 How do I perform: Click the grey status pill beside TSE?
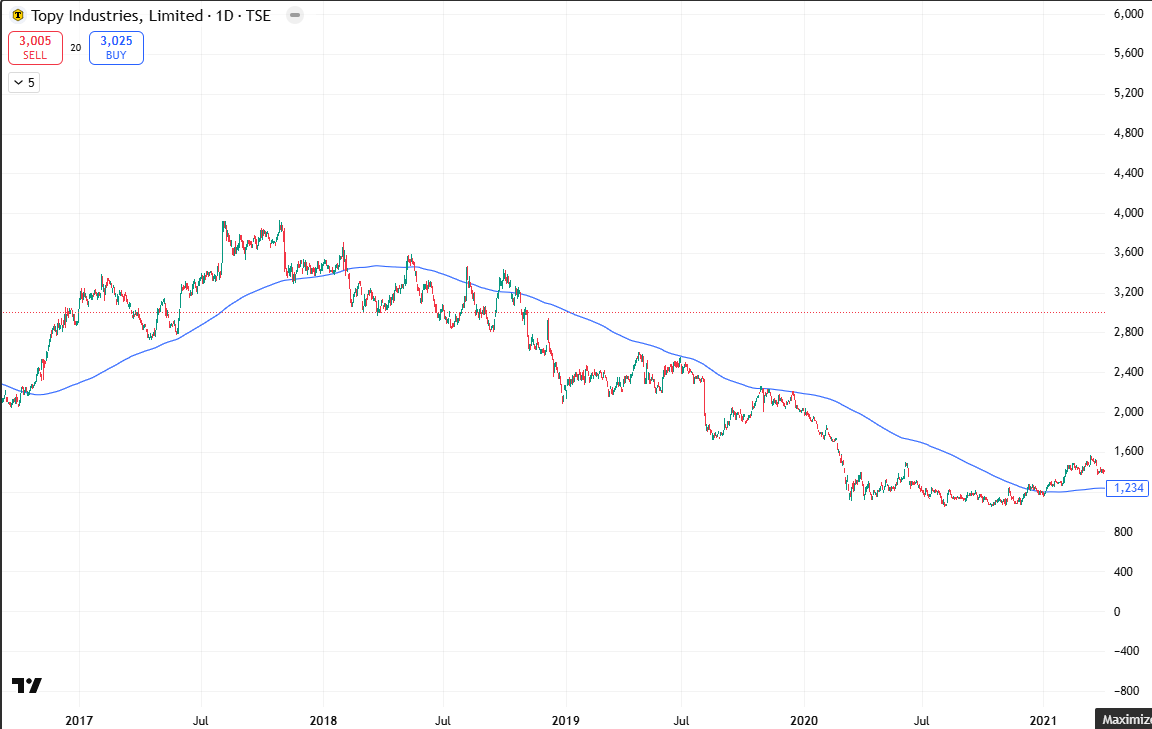295,15
